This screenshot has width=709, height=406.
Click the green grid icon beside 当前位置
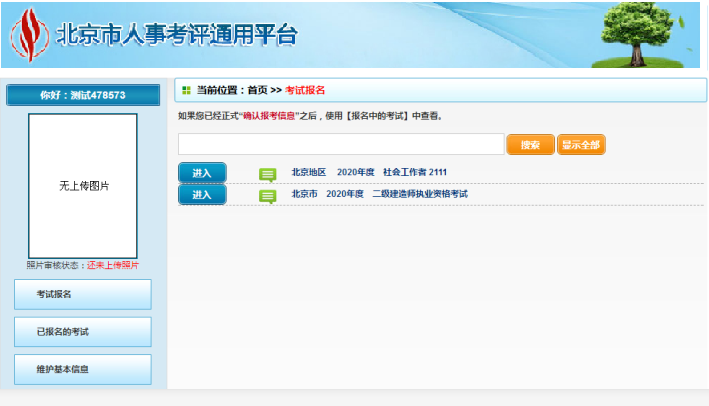tap(186, 91)
